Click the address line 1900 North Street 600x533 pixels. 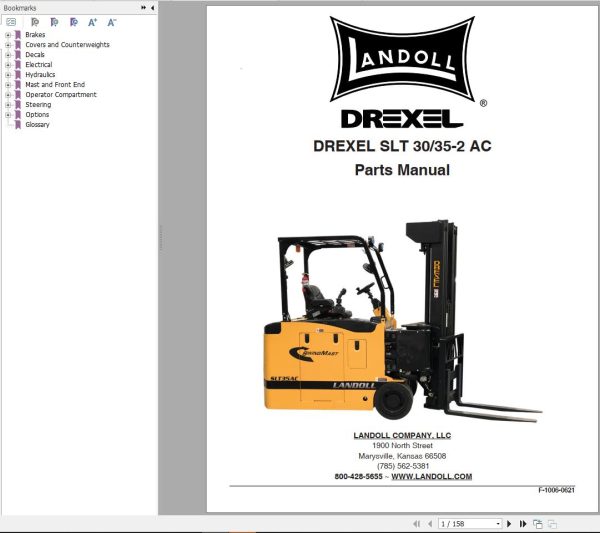(402, 446)
